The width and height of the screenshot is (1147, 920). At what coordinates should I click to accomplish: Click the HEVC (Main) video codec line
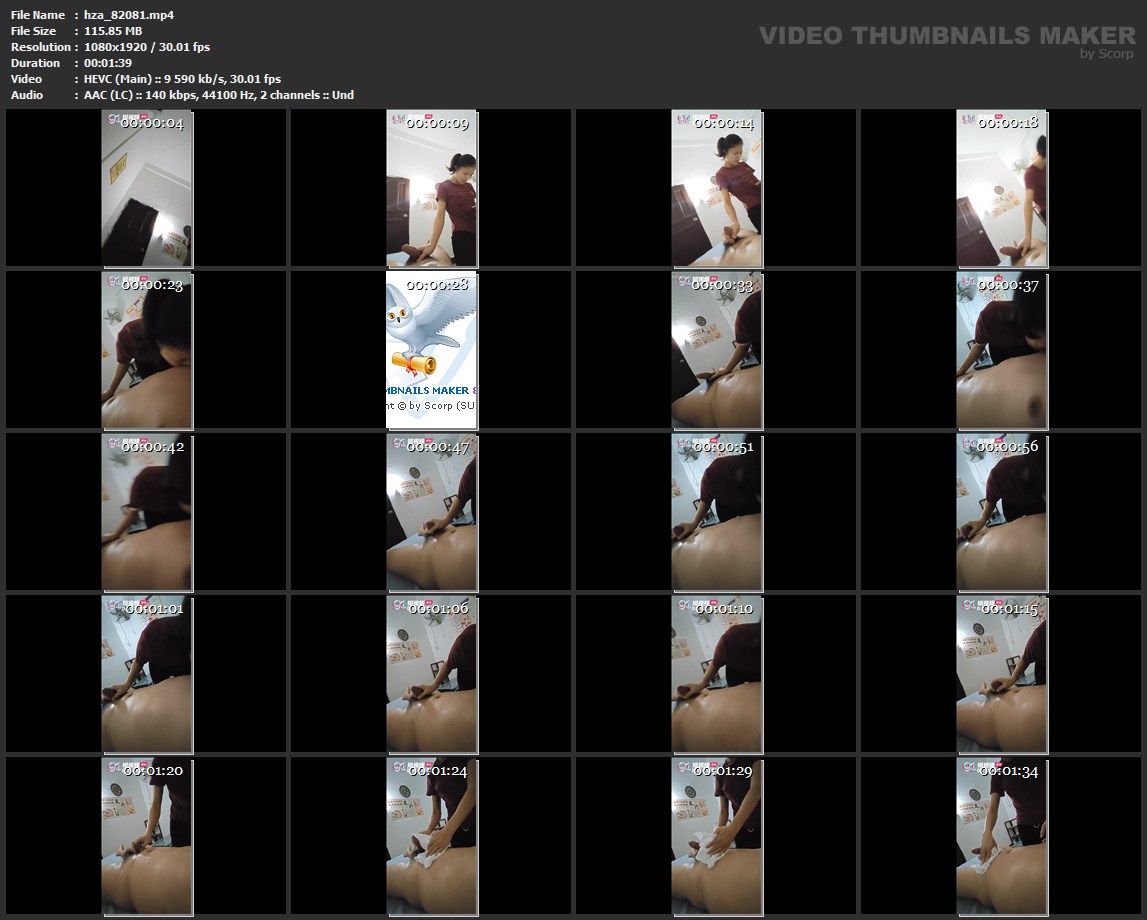point(182,79)
